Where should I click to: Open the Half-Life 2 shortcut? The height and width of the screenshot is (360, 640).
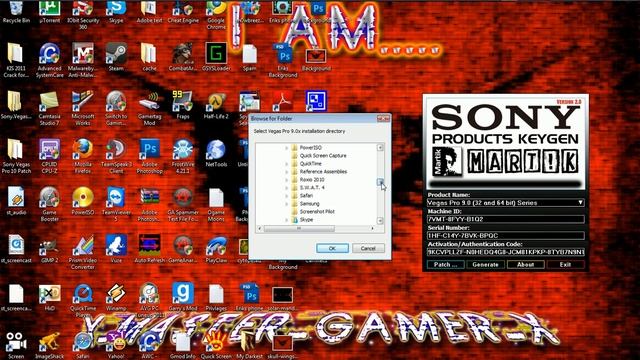pyautogui.click(x=216, y=104)
